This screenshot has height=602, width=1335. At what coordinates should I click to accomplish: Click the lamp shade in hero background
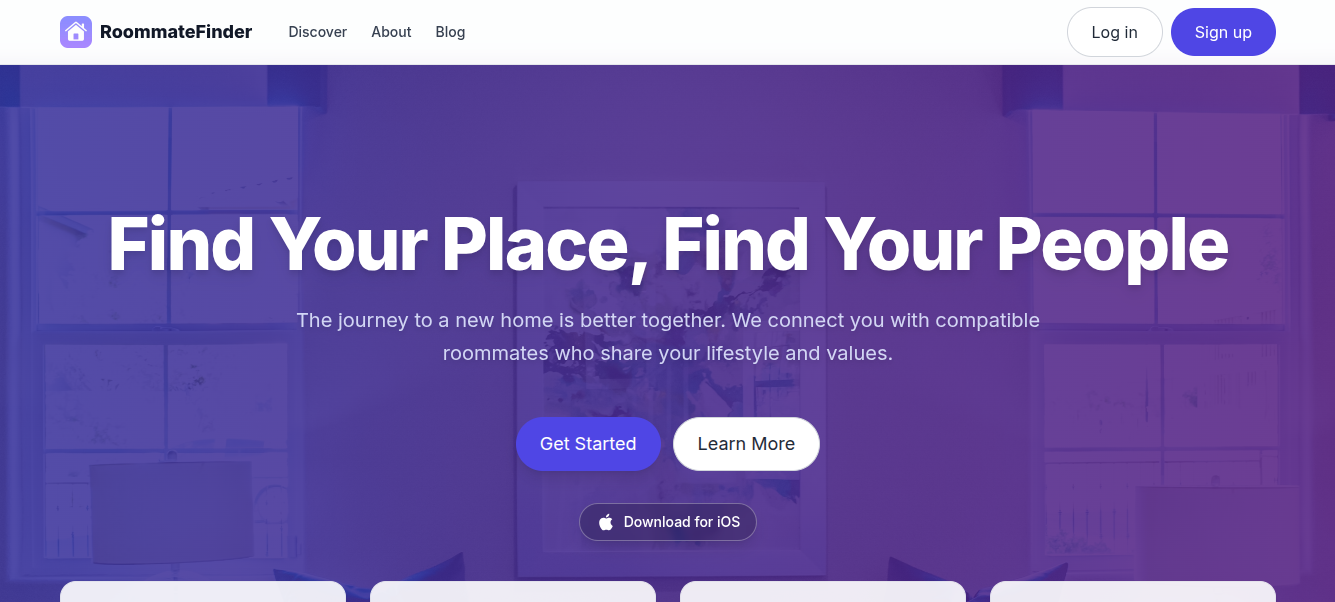tap(170, 512)
